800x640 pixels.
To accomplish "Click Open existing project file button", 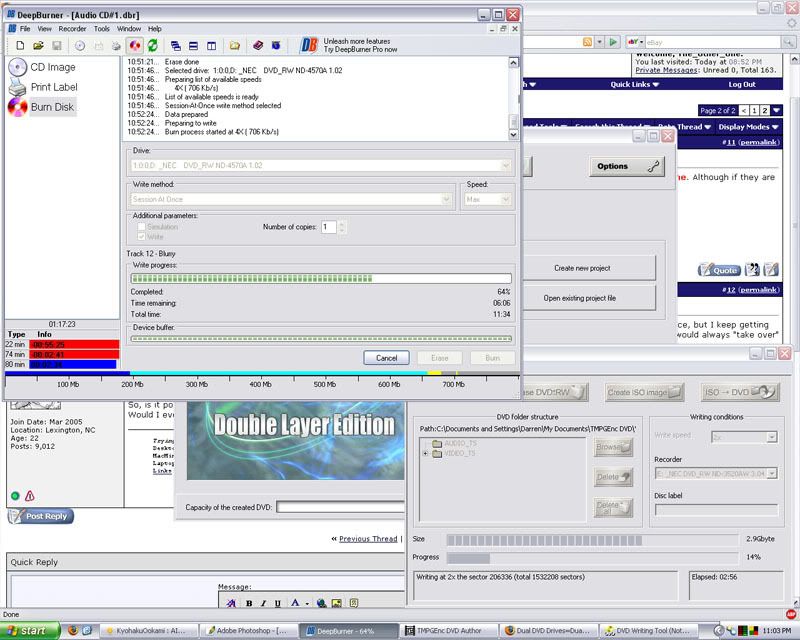I will (580, 298).
